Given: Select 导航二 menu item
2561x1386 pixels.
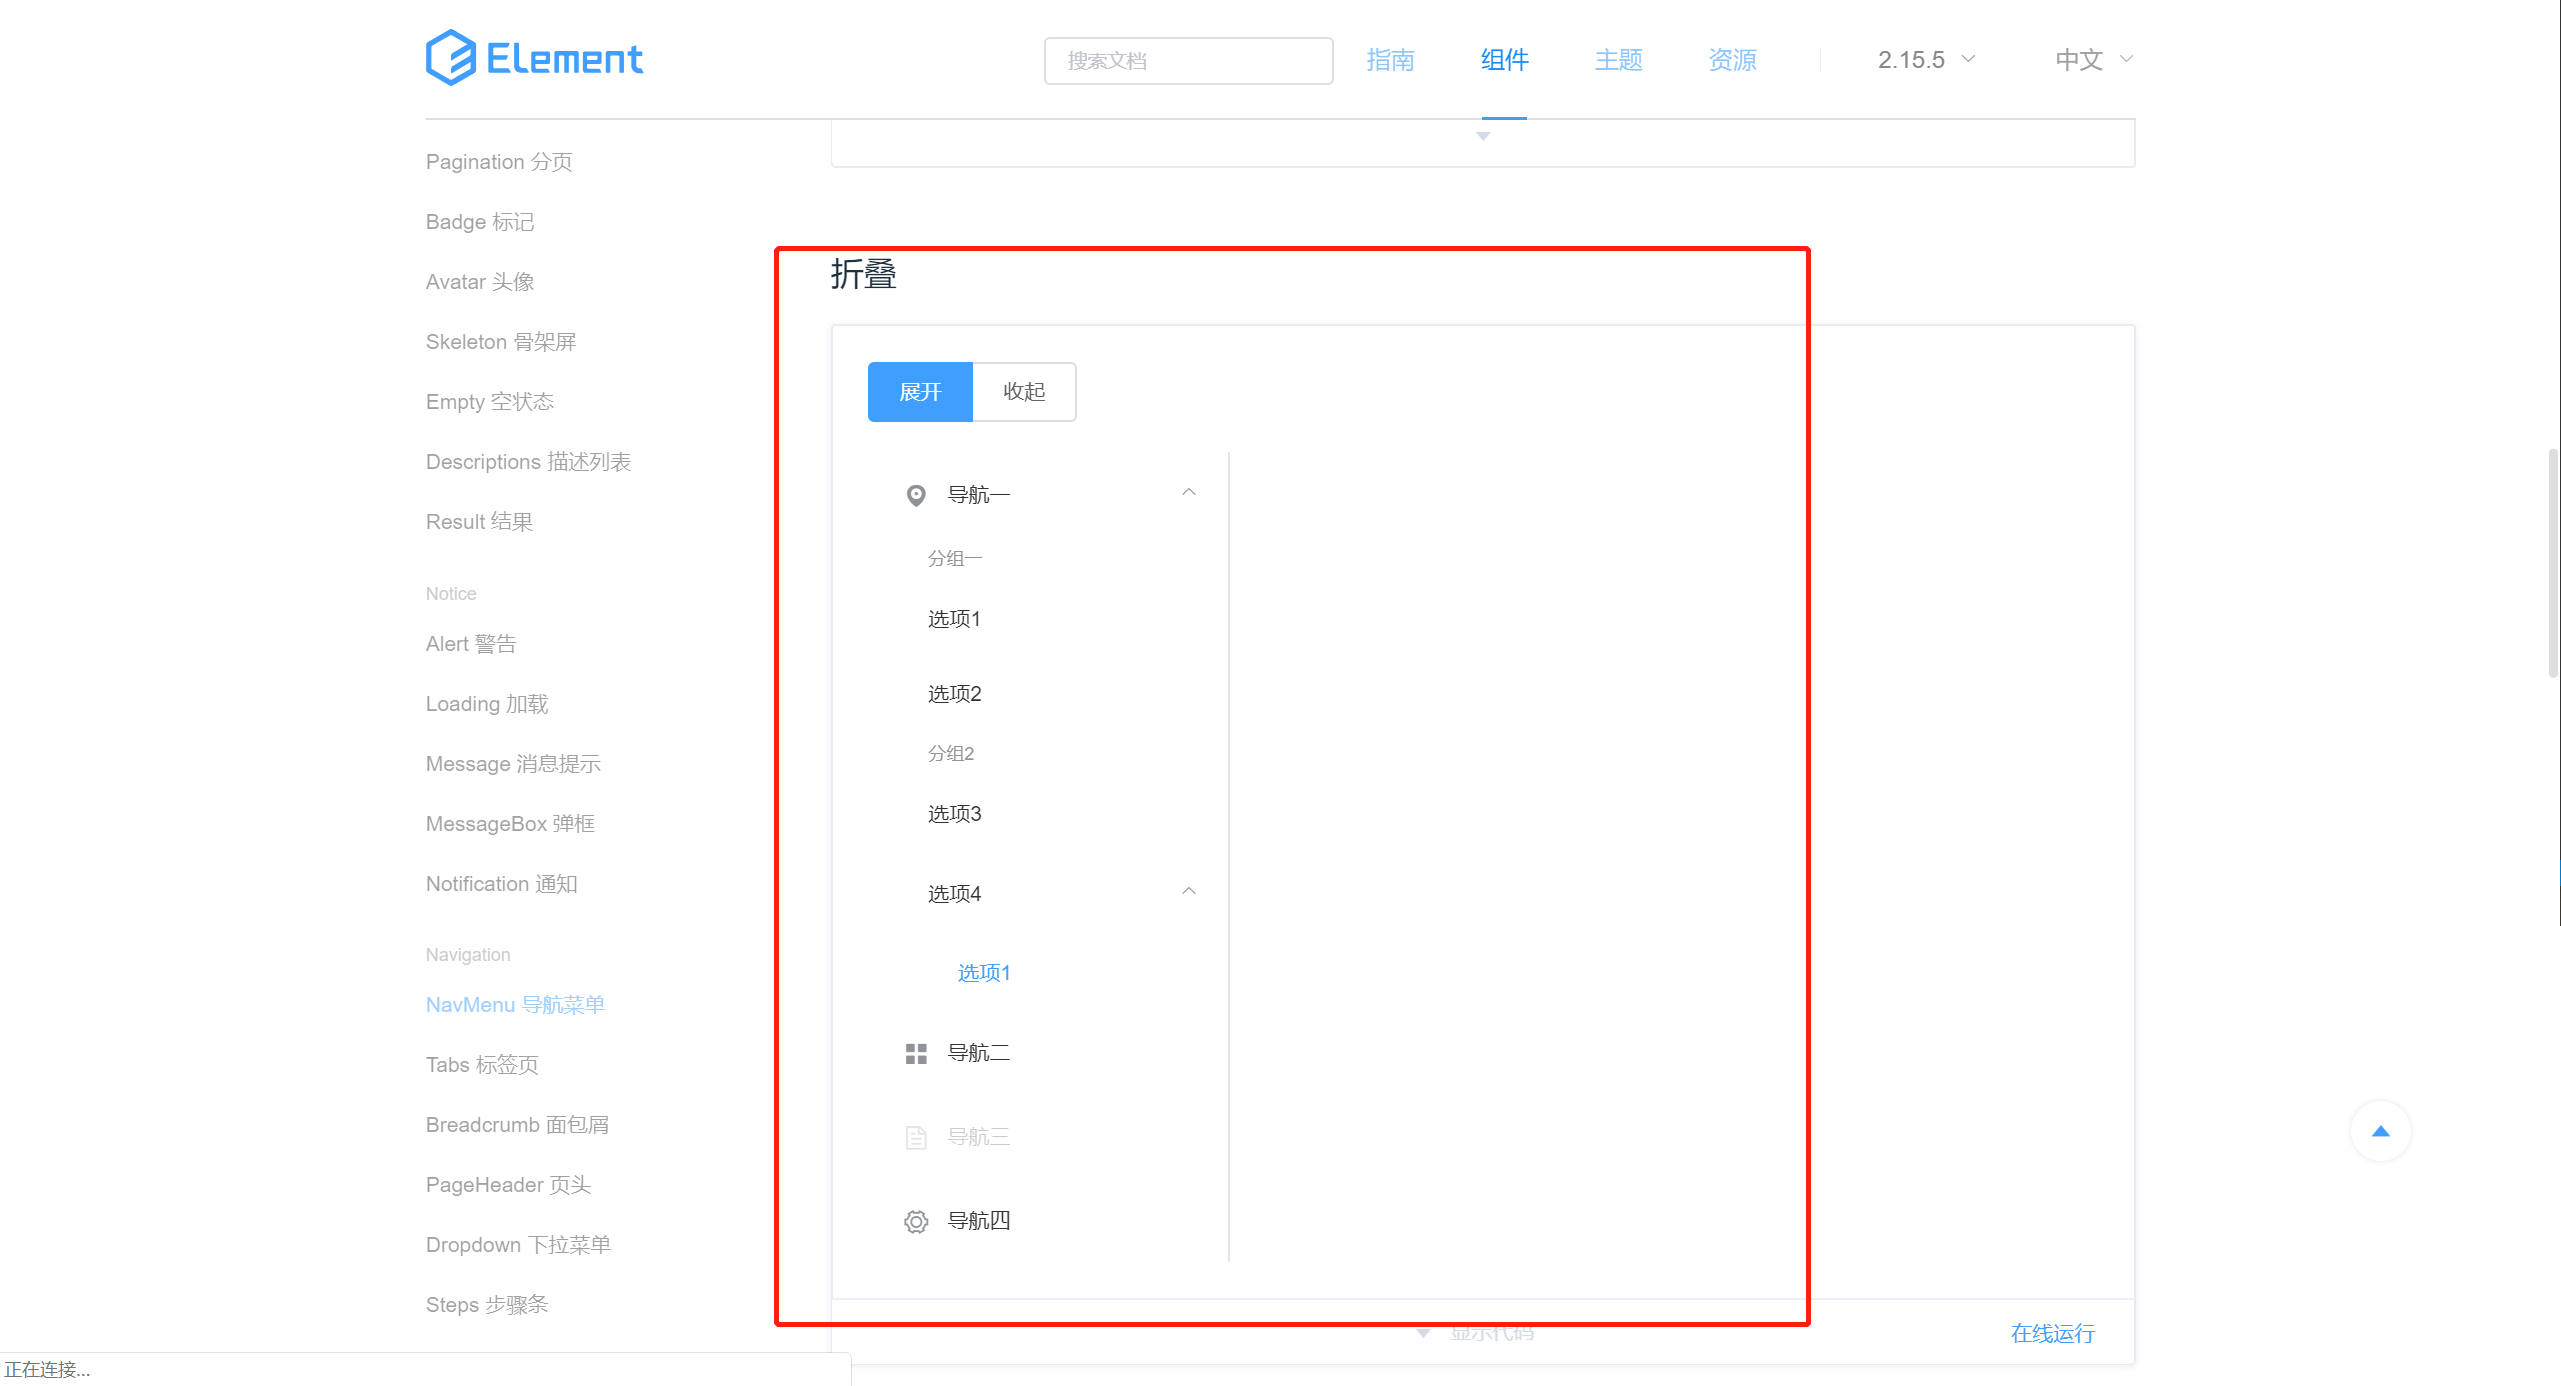Looking at the screenshot, I should [x=1048, y=1053].
